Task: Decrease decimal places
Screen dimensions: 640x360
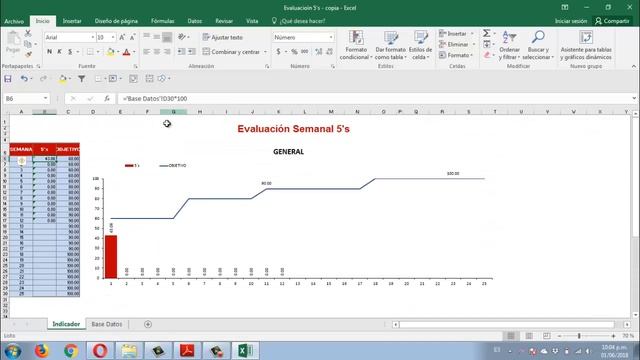Action: coord(329,51)
